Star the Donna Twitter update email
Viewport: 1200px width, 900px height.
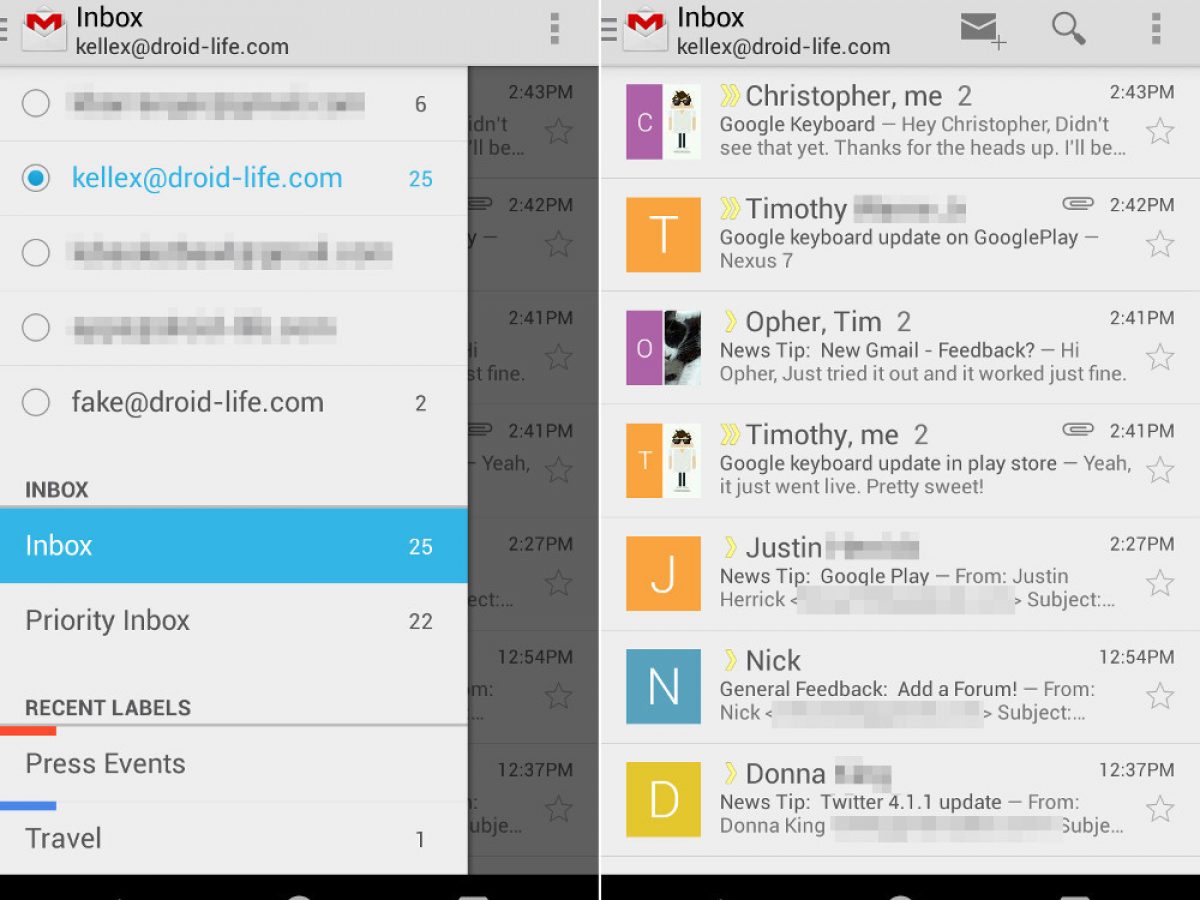pos(1160,809)
